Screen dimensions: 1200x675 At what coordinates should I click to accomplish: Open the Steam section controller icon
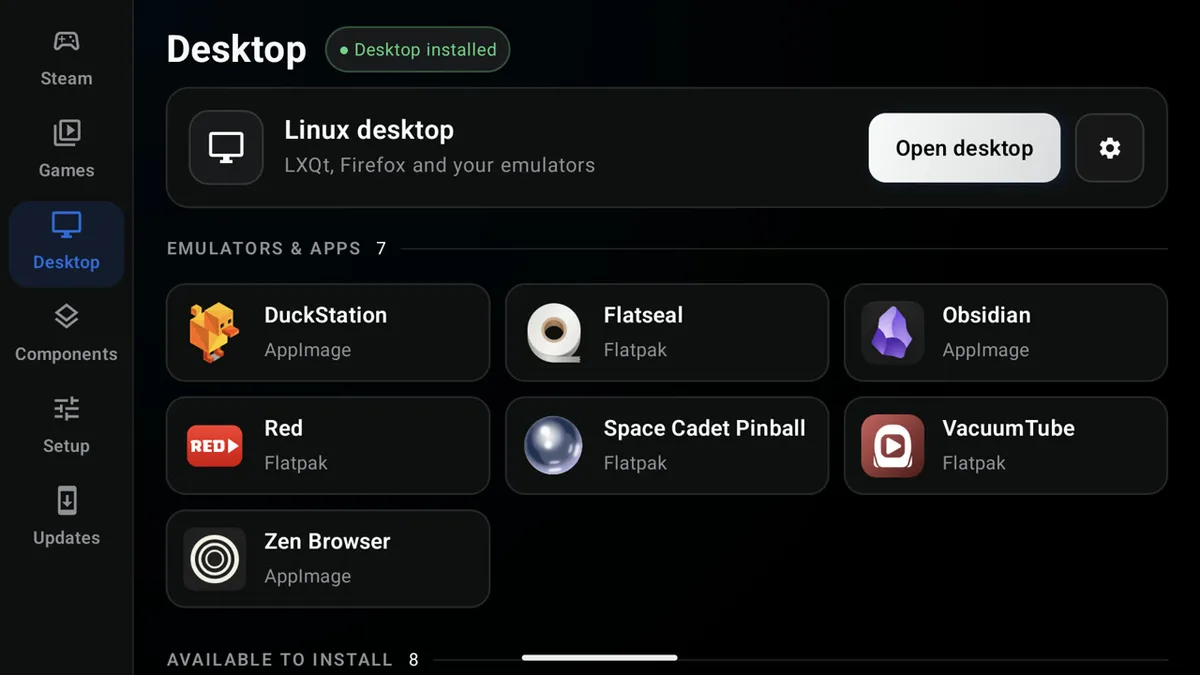point(66,41)
